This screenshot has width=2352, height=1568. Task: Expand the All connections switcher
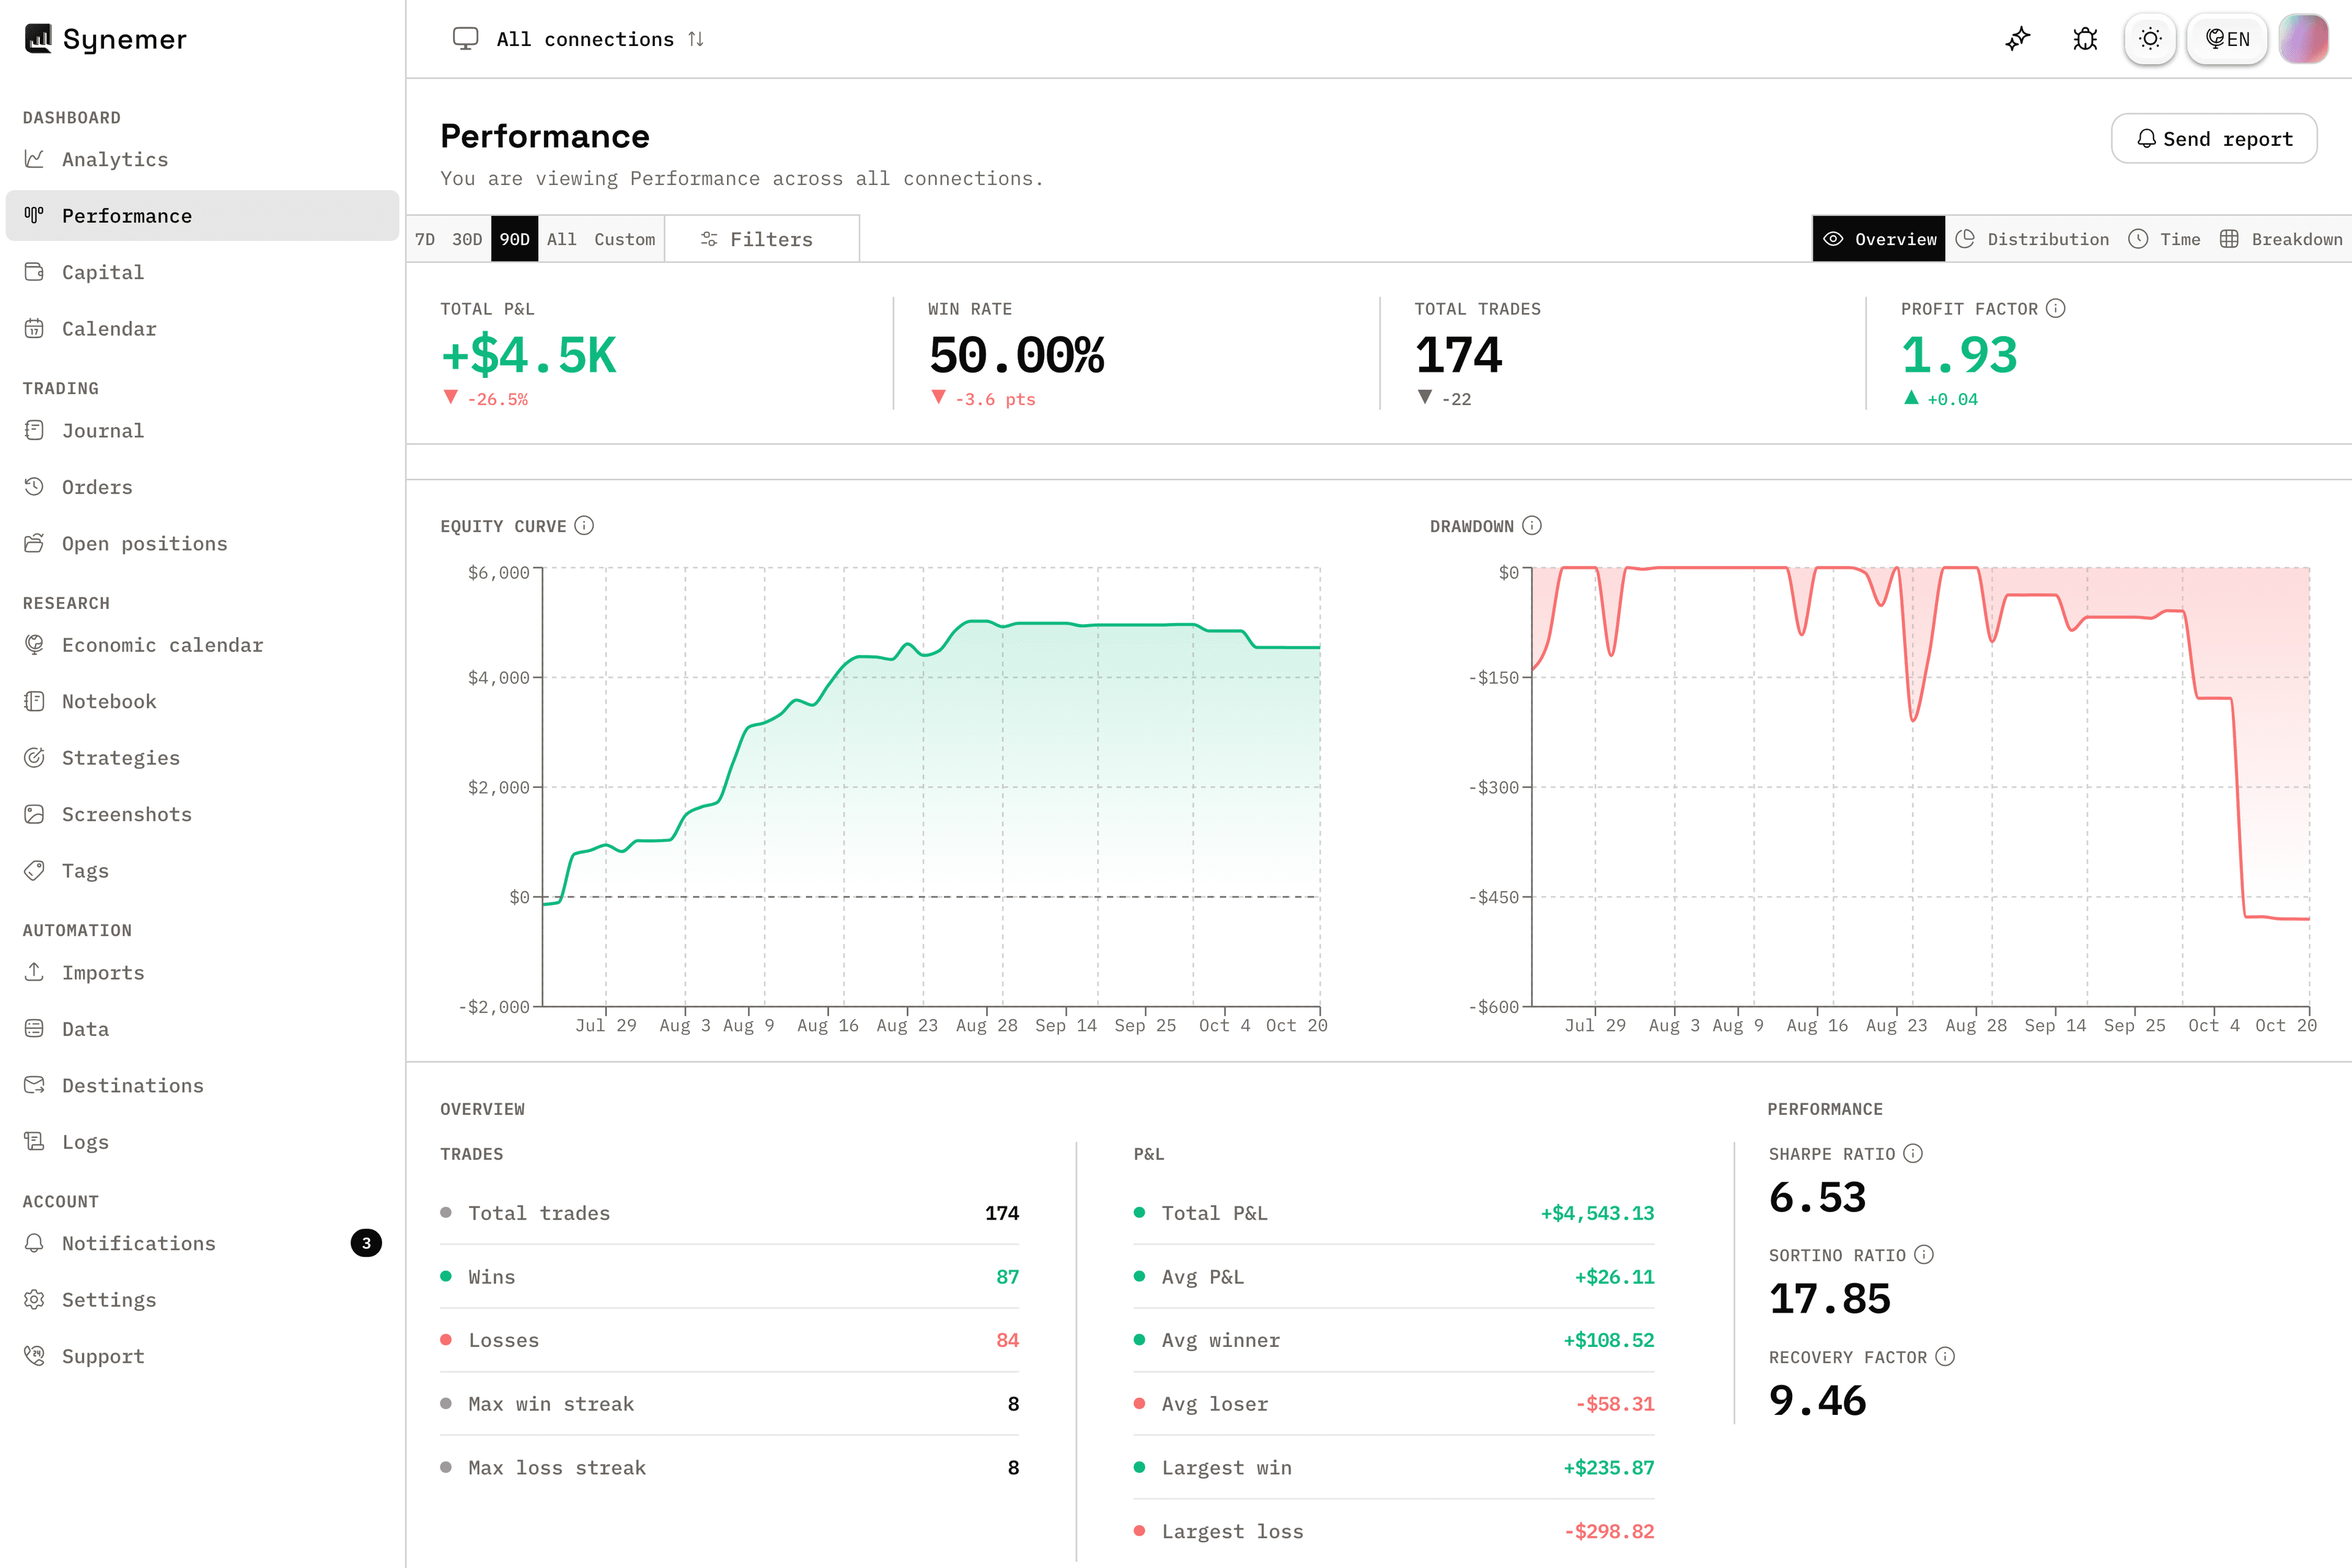tap(579, 39)
